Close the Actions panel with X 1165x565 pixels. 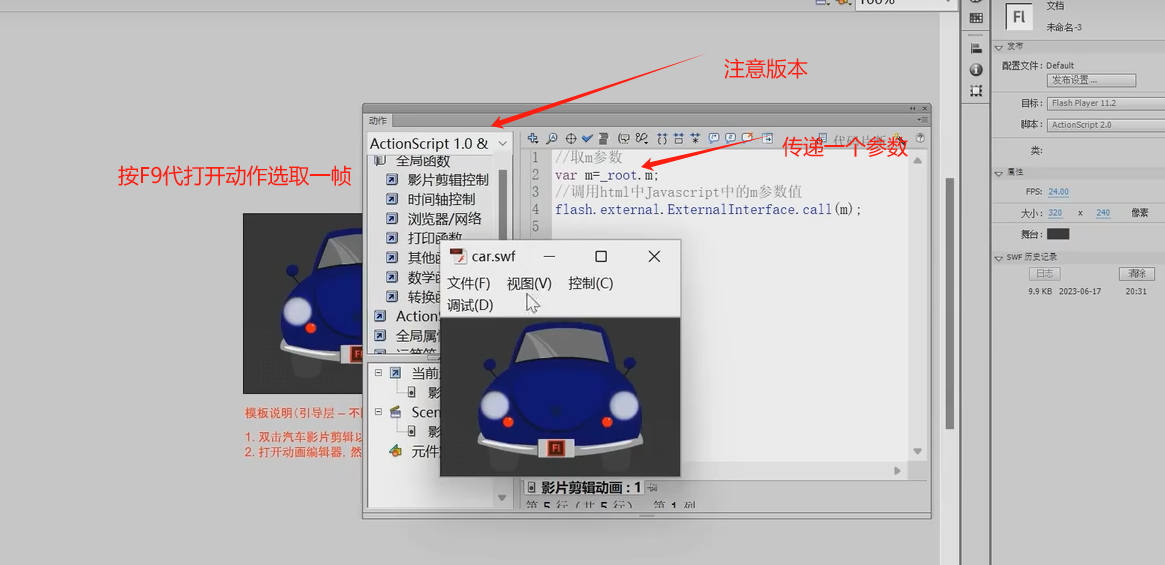(x=925, y=109)
